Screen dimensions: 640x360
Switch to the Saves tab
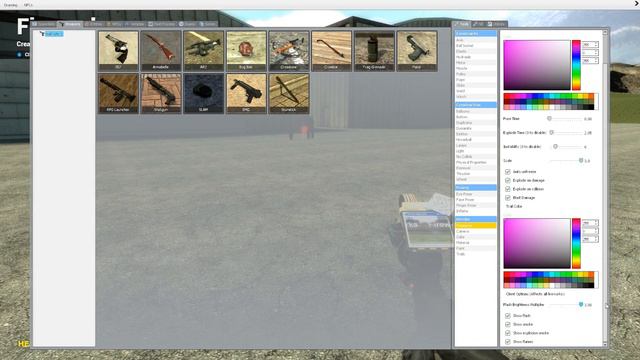coord(208,24)
